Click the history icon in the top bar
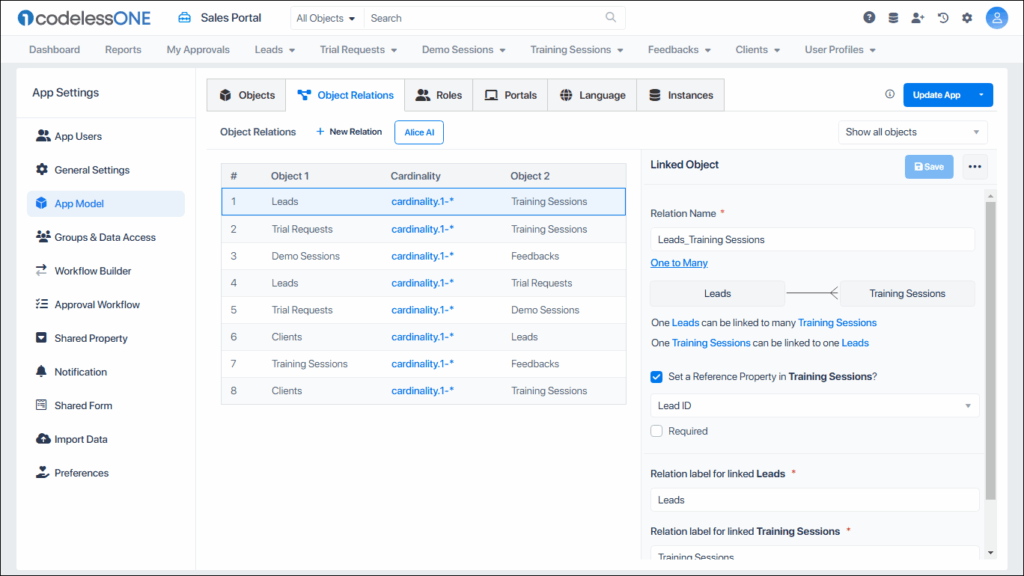Image resolution: width=1024 pixels, height=576 pixels. pos(941,17)
